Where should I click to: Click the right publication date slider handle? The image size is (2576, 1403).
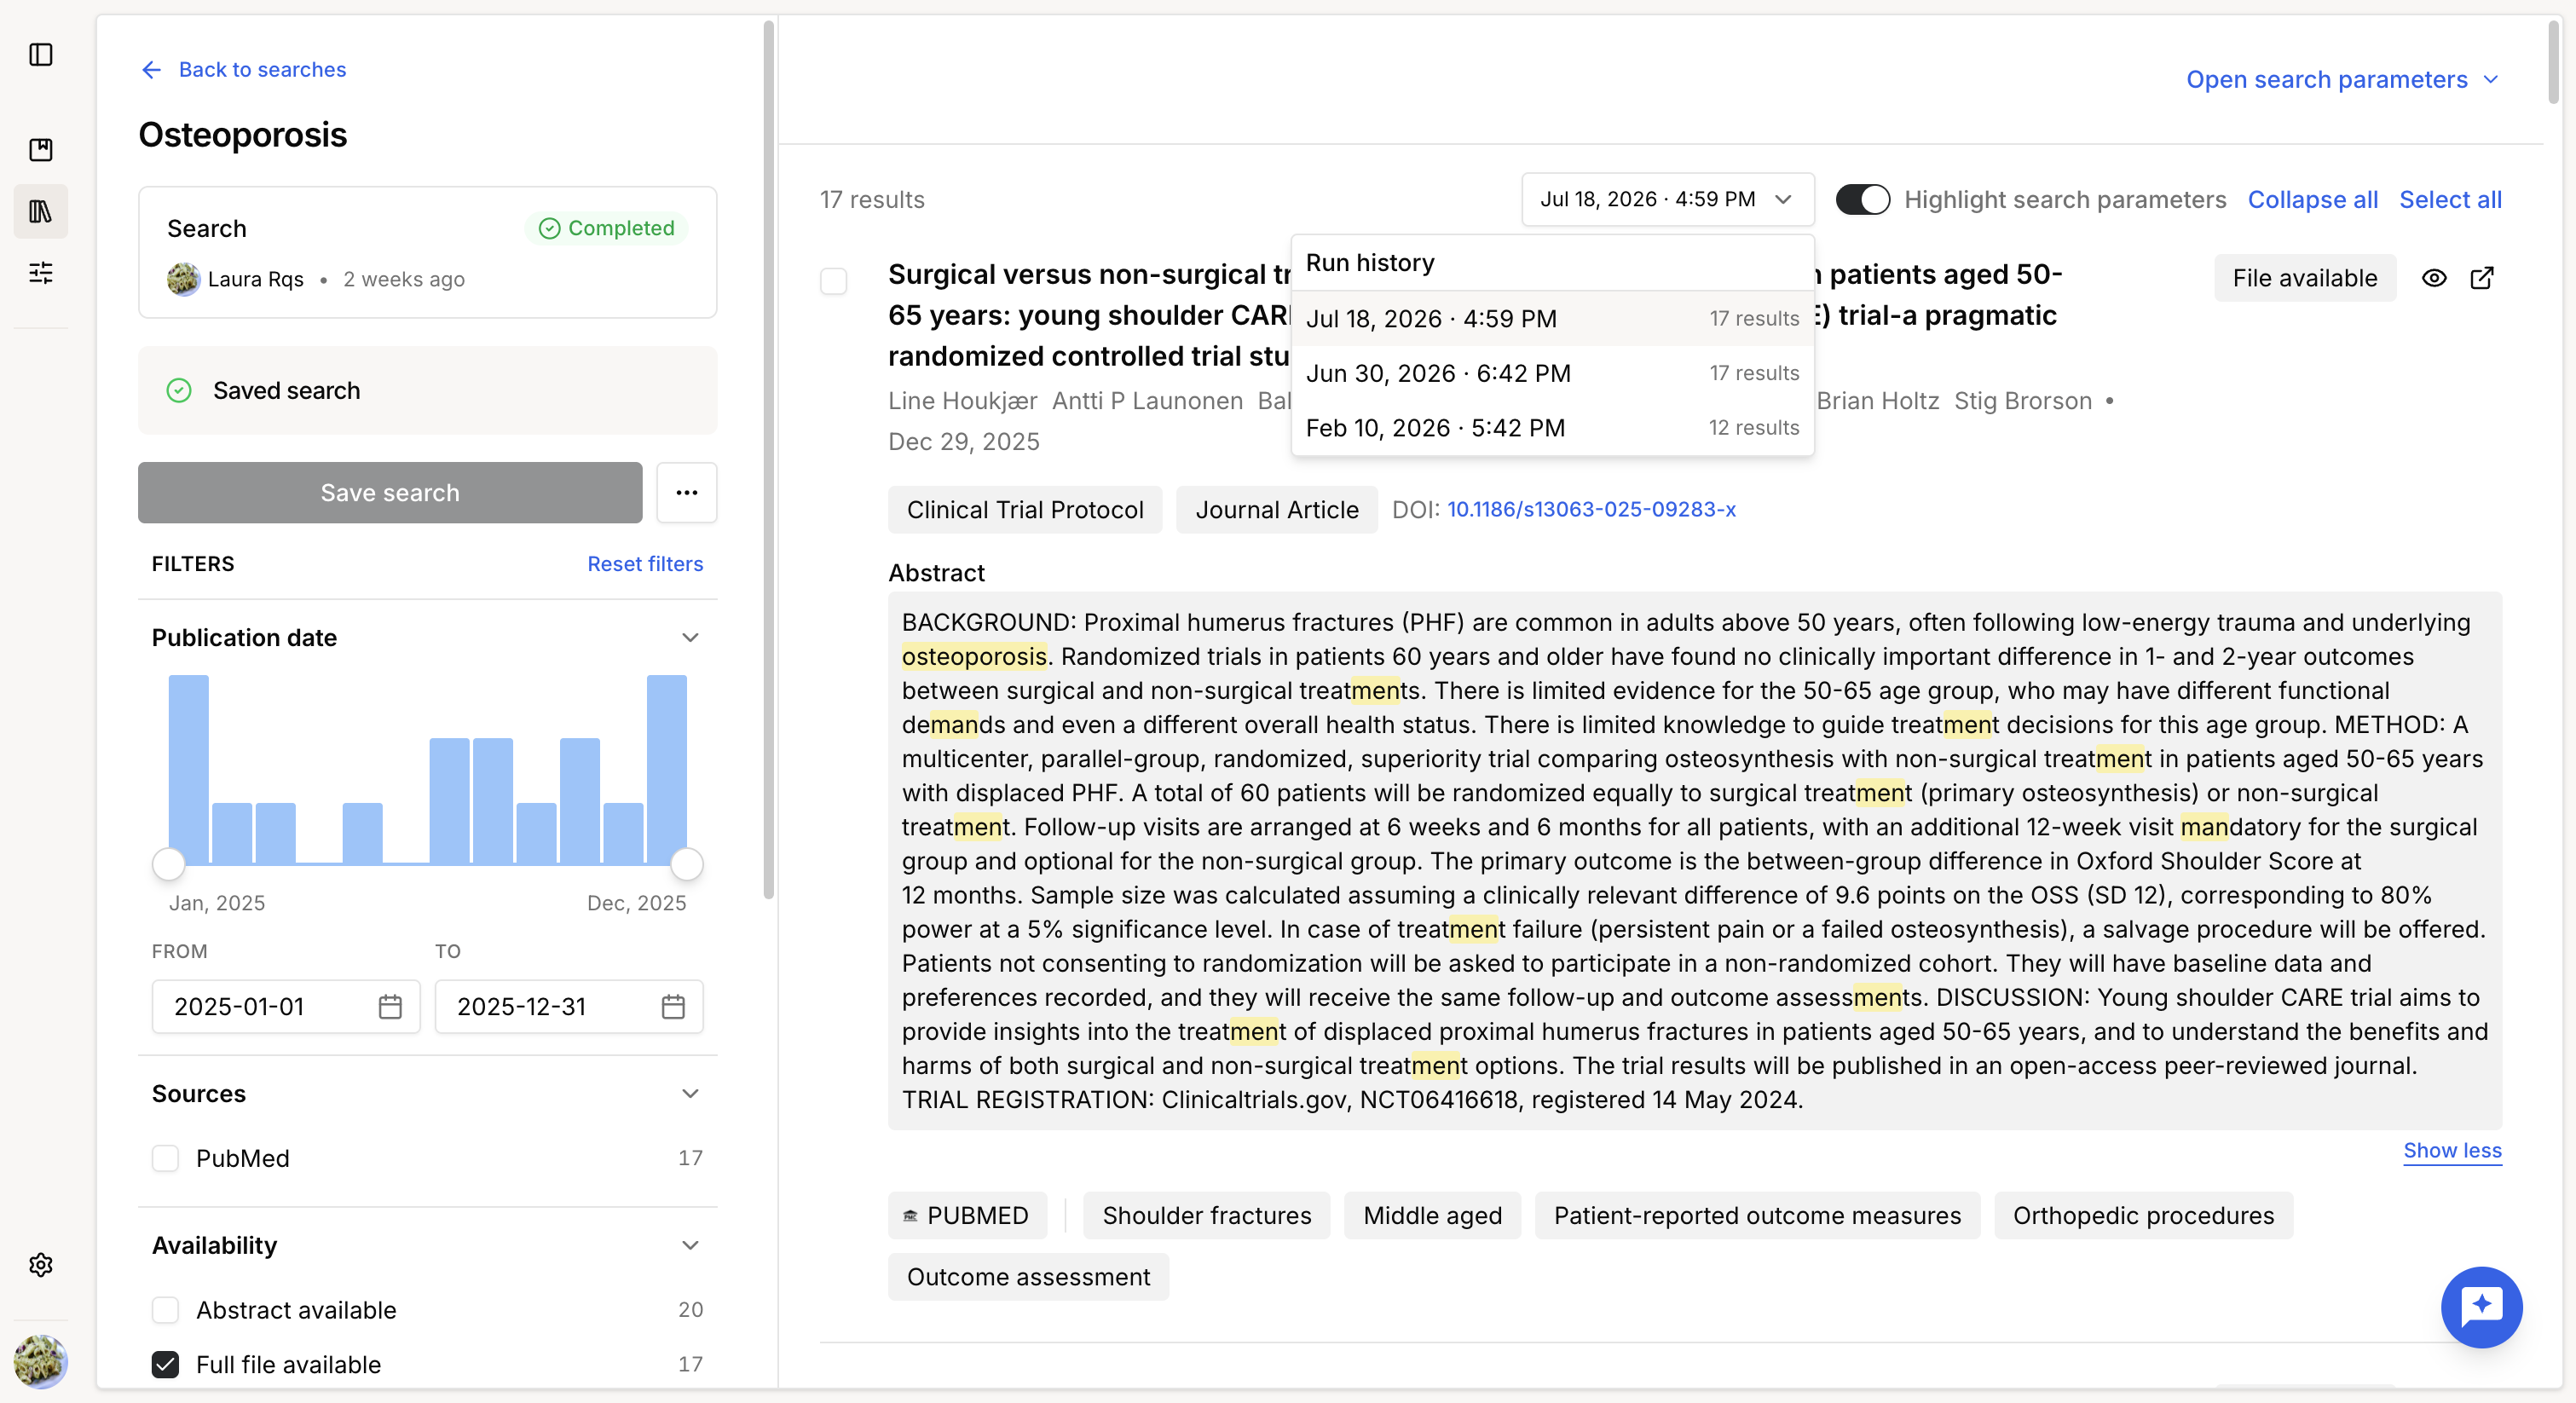click(x=687, y=864)
